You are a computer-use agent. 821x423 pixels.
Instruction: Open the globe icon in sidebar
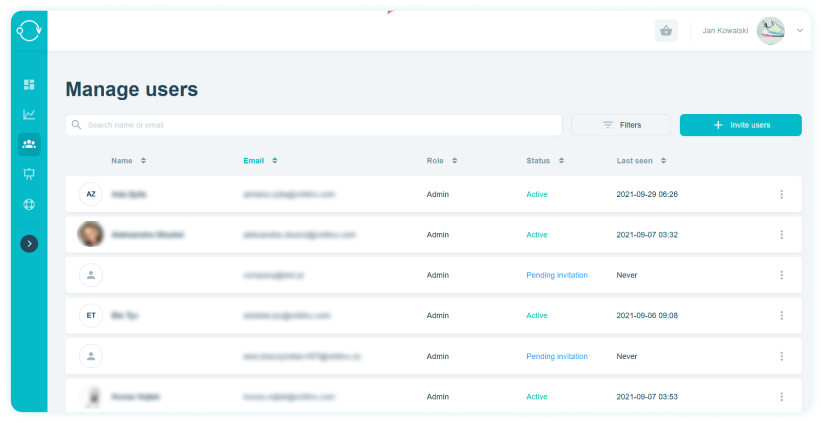pos(29,204)
